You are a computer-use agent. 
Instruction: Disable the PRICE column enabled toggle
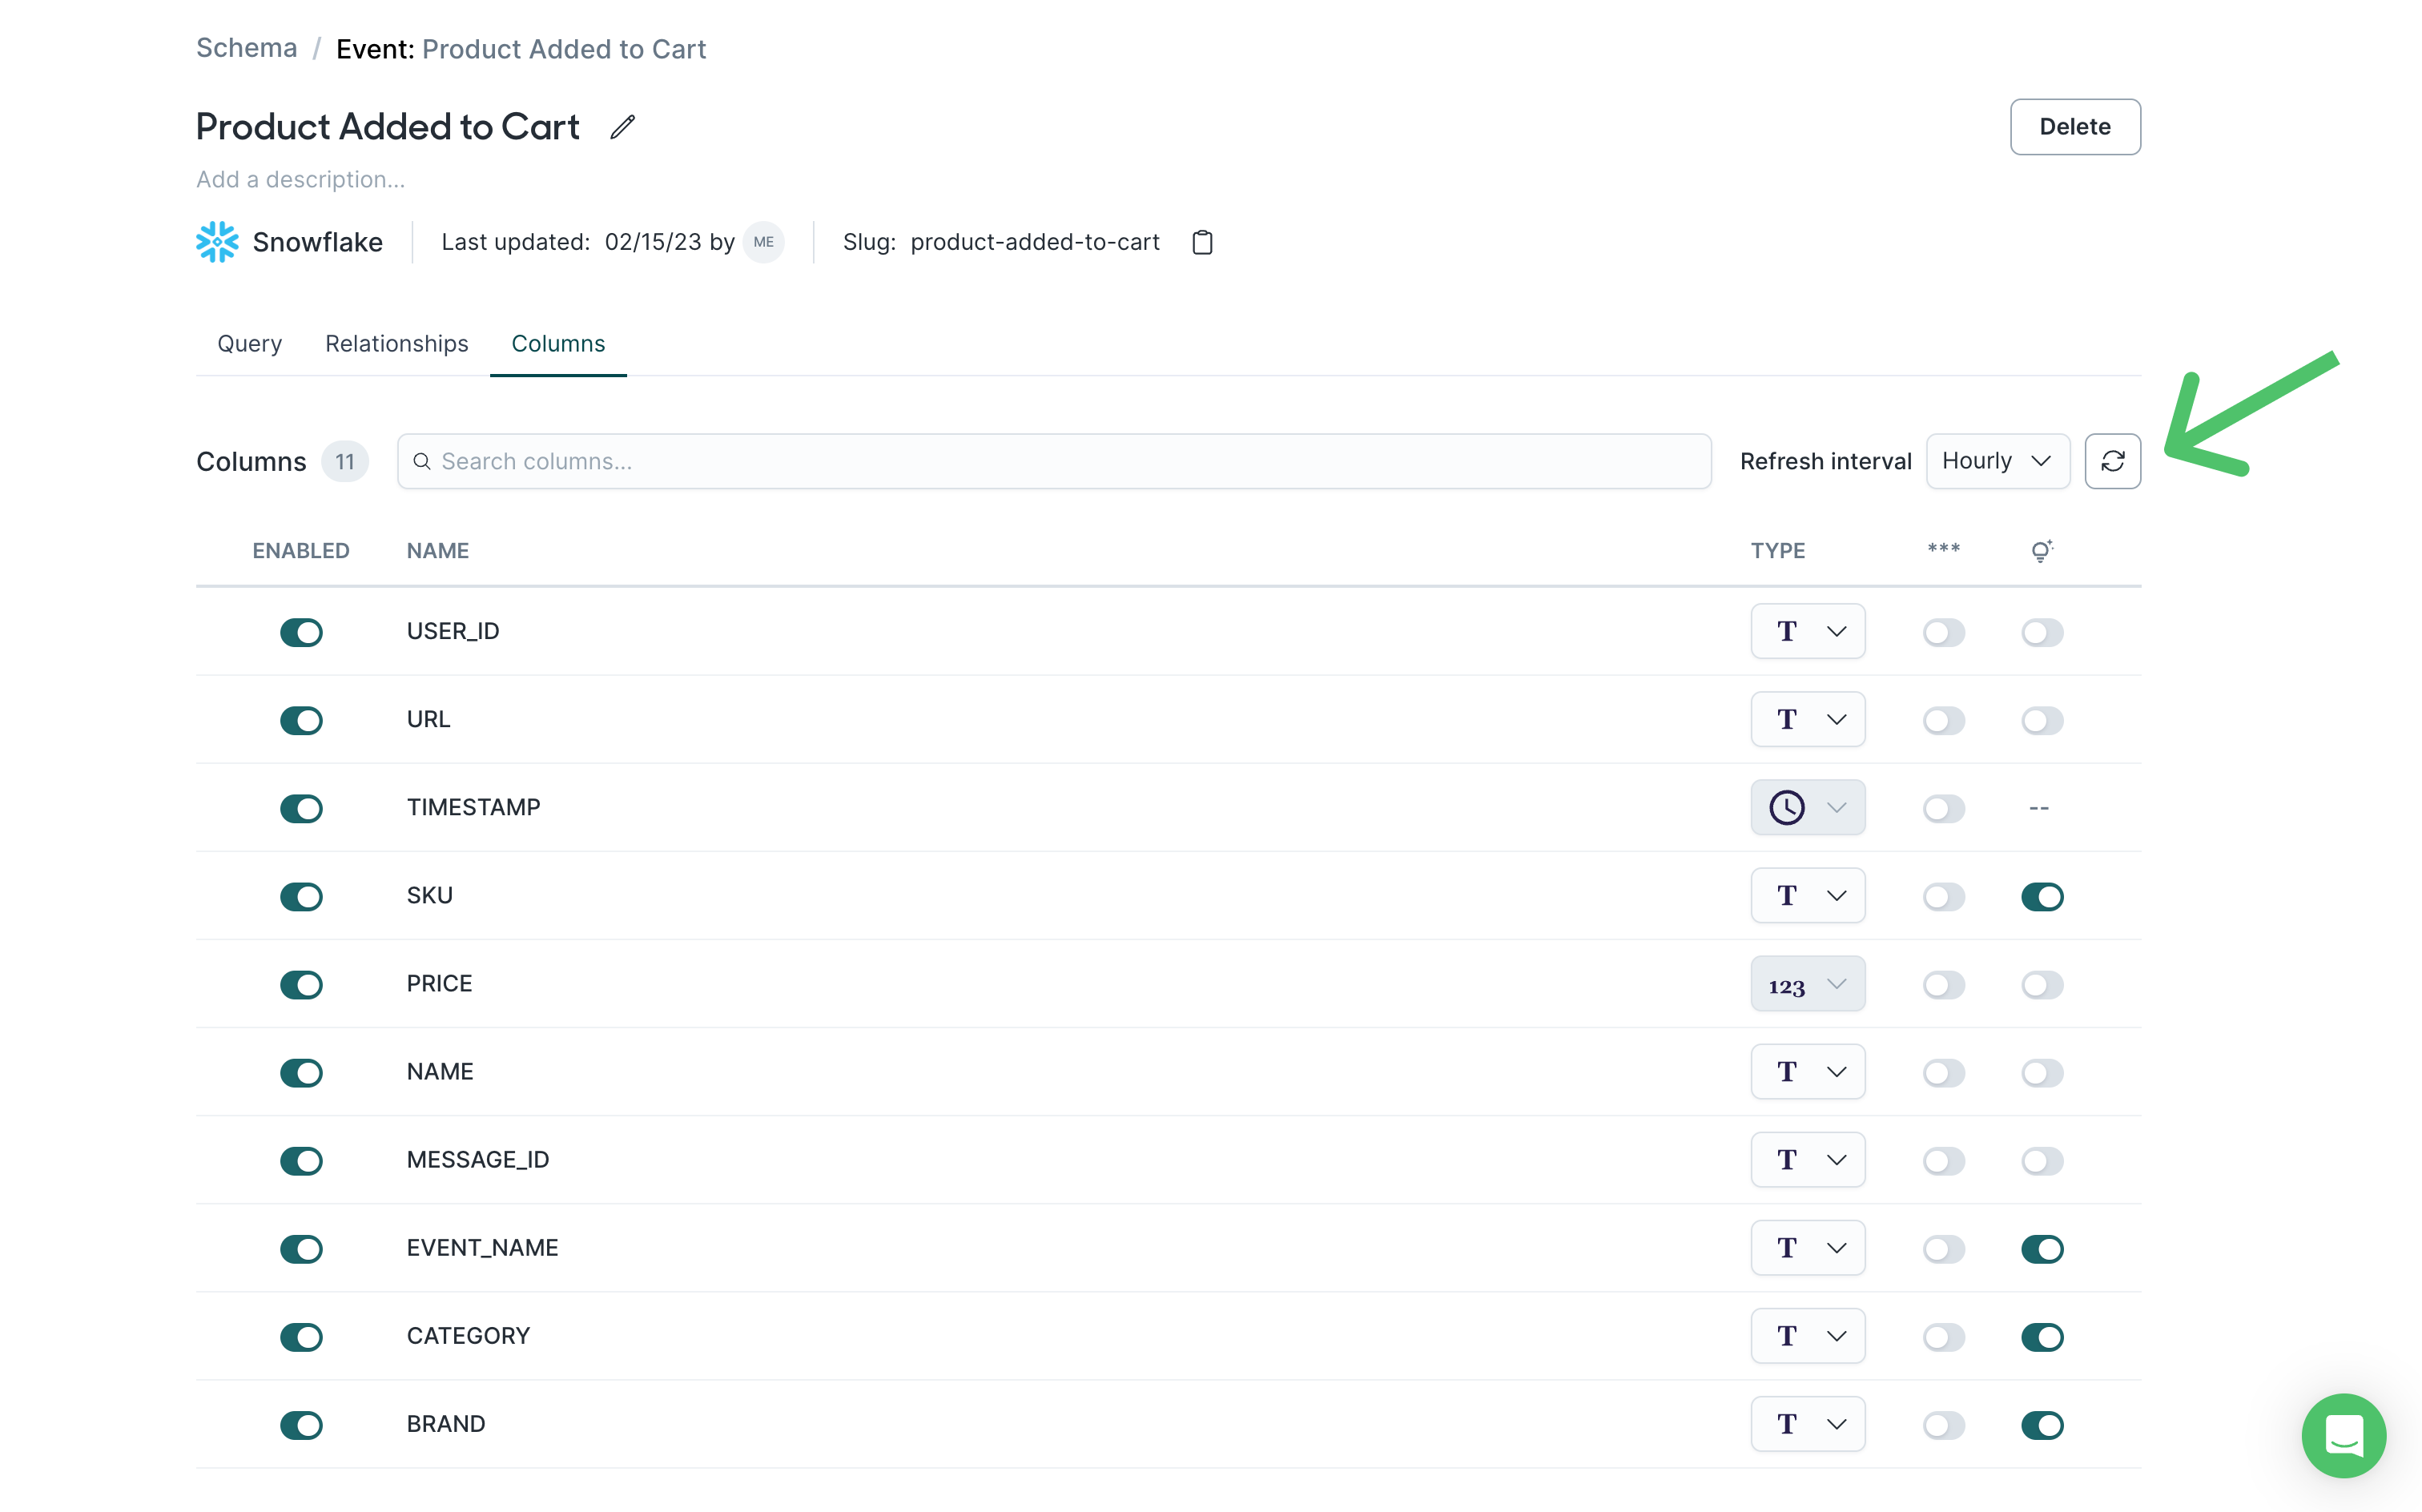[301, 984]
